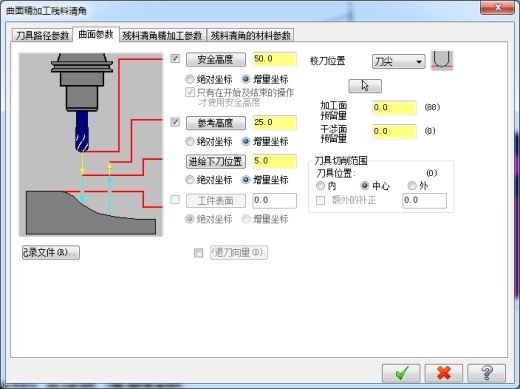Select 增量坐标 for 参考高度

click(246, 142)
